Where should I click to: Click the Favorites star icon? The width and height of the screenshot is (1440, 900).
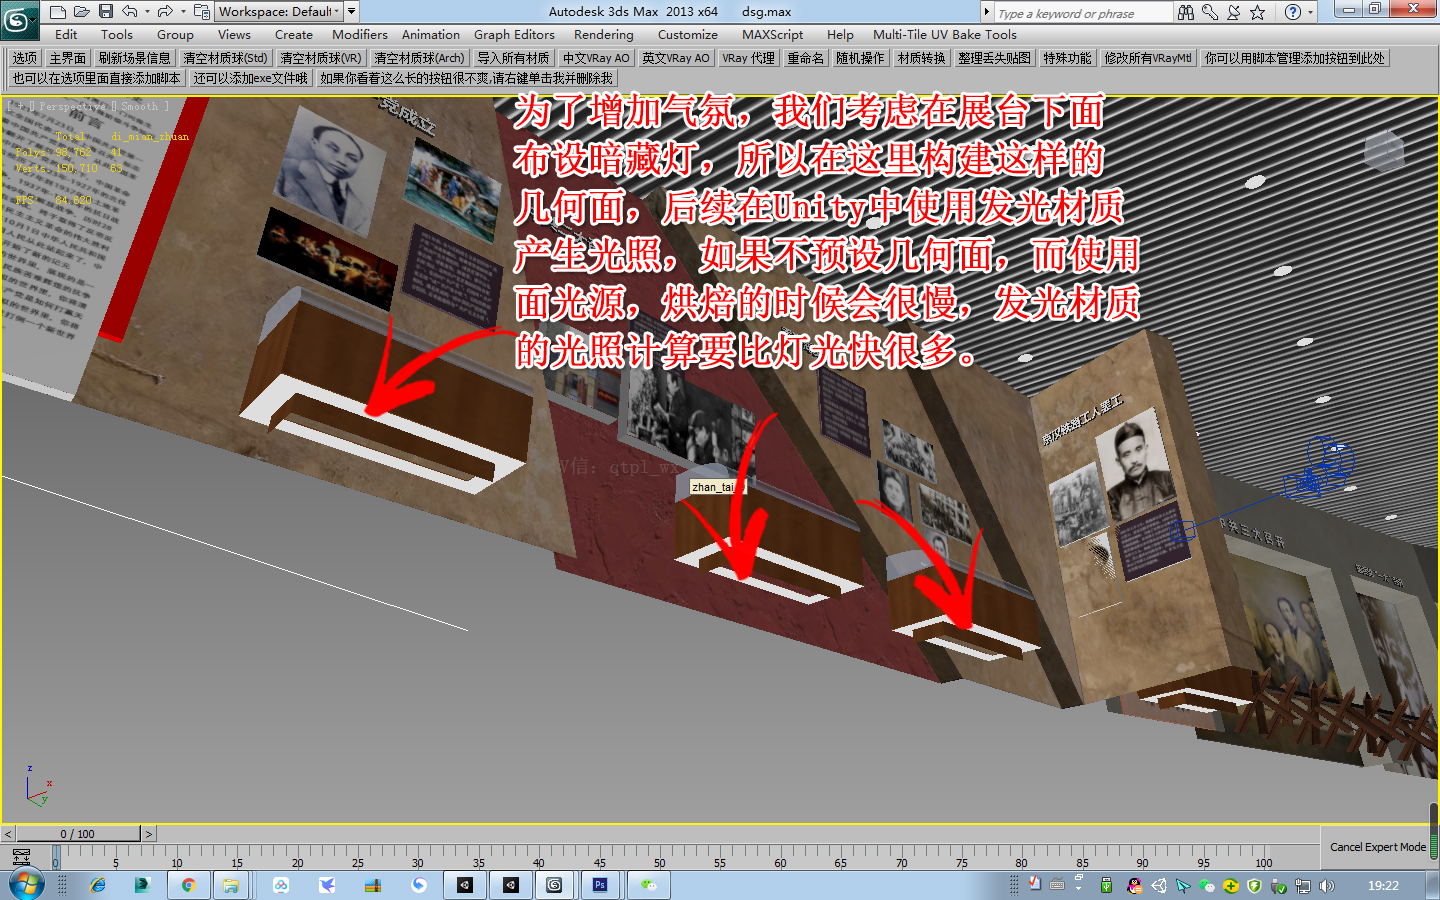pos(1258,12)
